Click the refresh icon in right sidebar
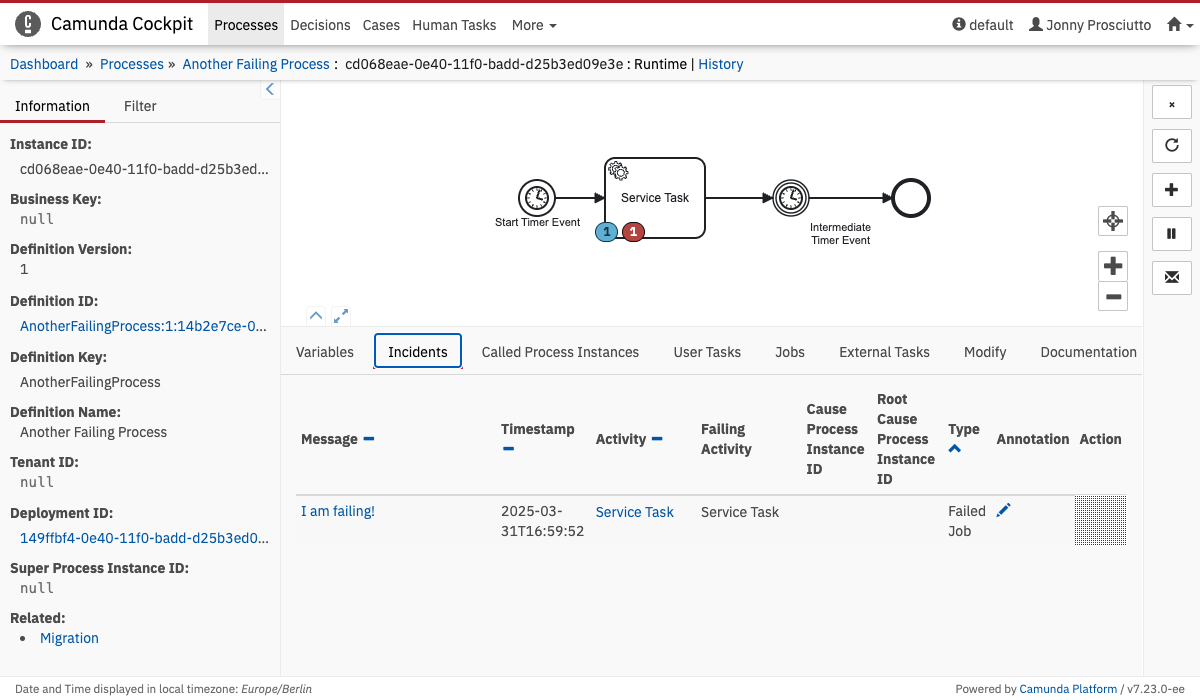The height and width of the screenshot is (700, 1200). point(1171,146)
